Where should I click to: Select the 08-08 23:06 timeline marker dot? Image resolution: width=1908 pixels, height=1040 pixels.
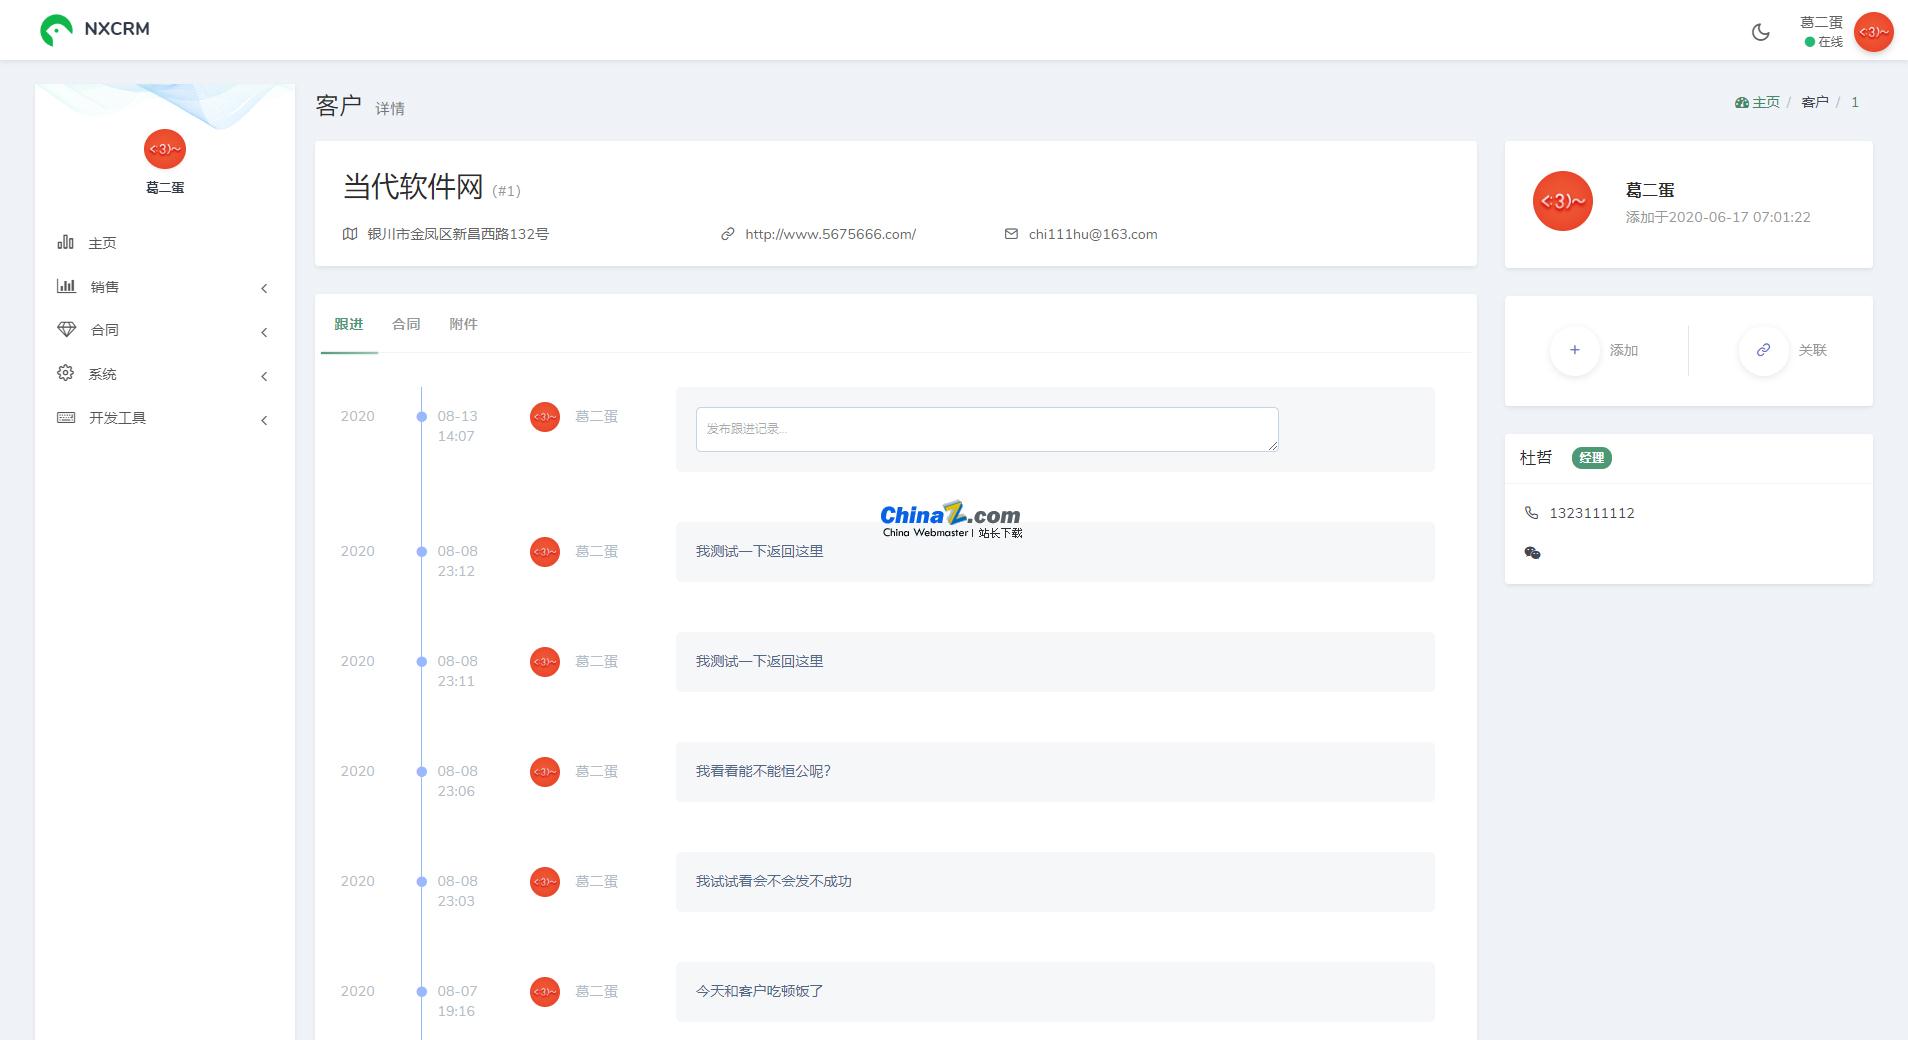coord(422,772)
